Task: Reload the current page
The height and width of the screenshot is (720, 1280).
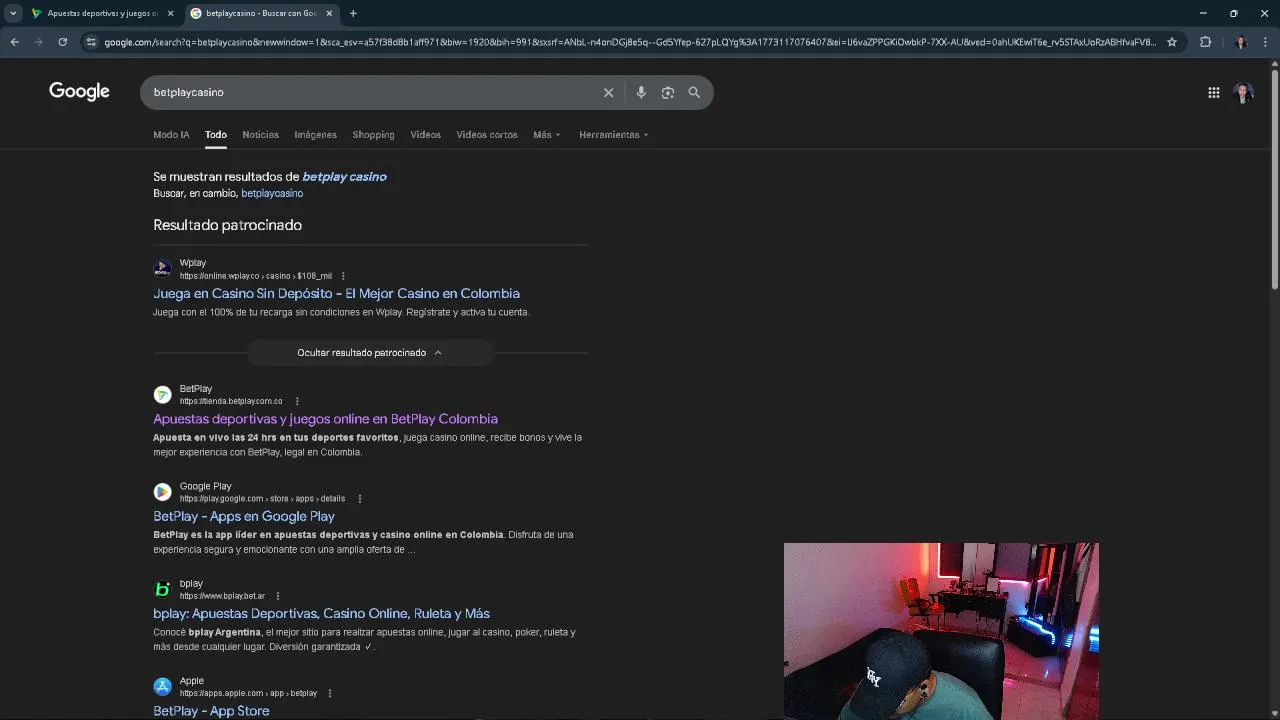Action: 62,42
